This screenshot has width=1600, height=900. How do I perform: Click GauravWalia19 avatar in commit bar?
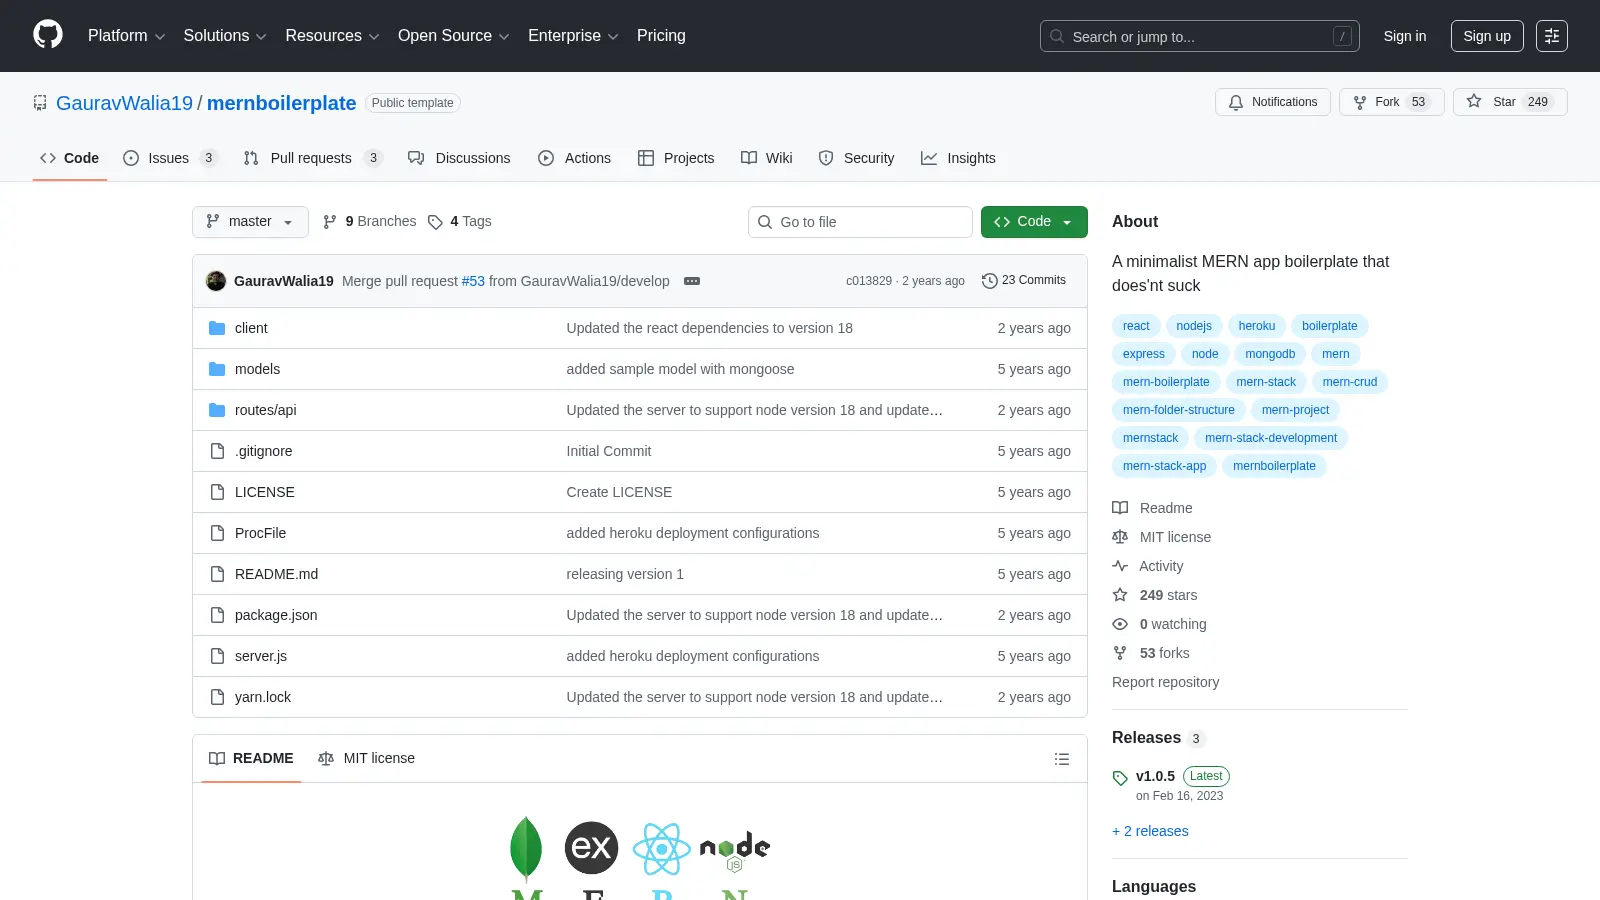[x=216, y=281]
